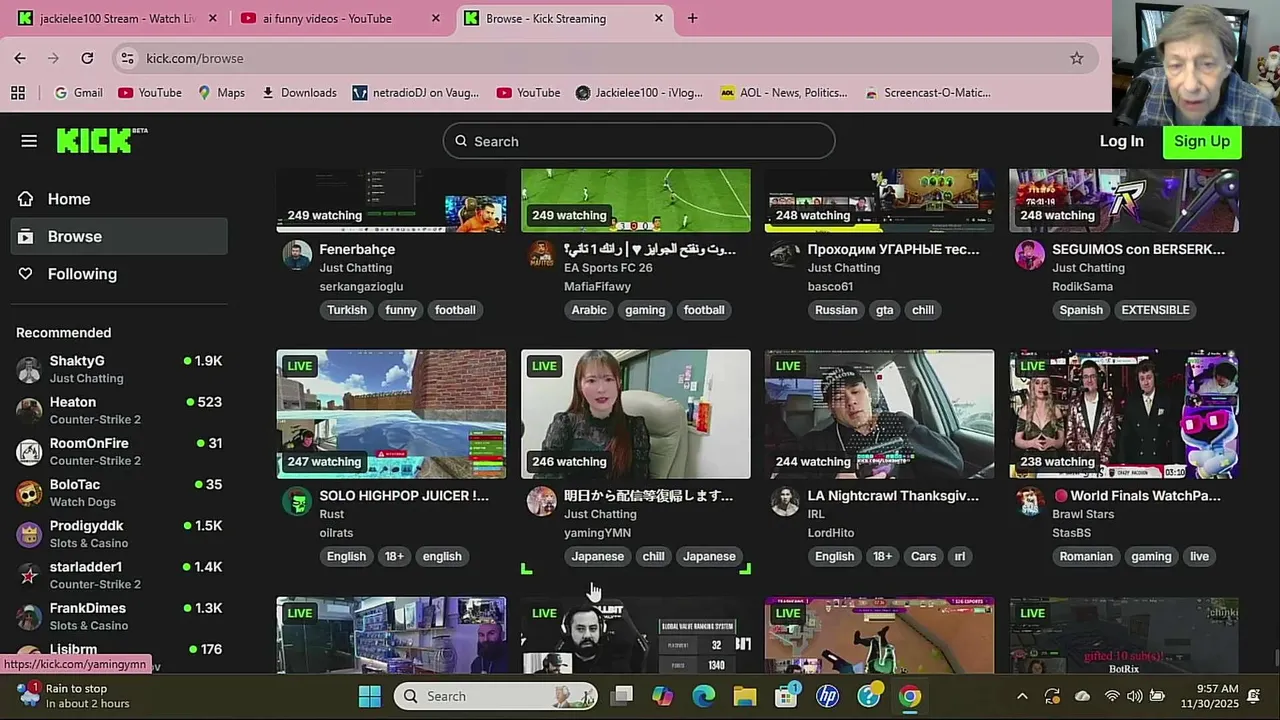Viewport: 1280px width, 720px height.
Task: Open Screencast-O-Matic bookmark
Action: (x=927, y=92)
